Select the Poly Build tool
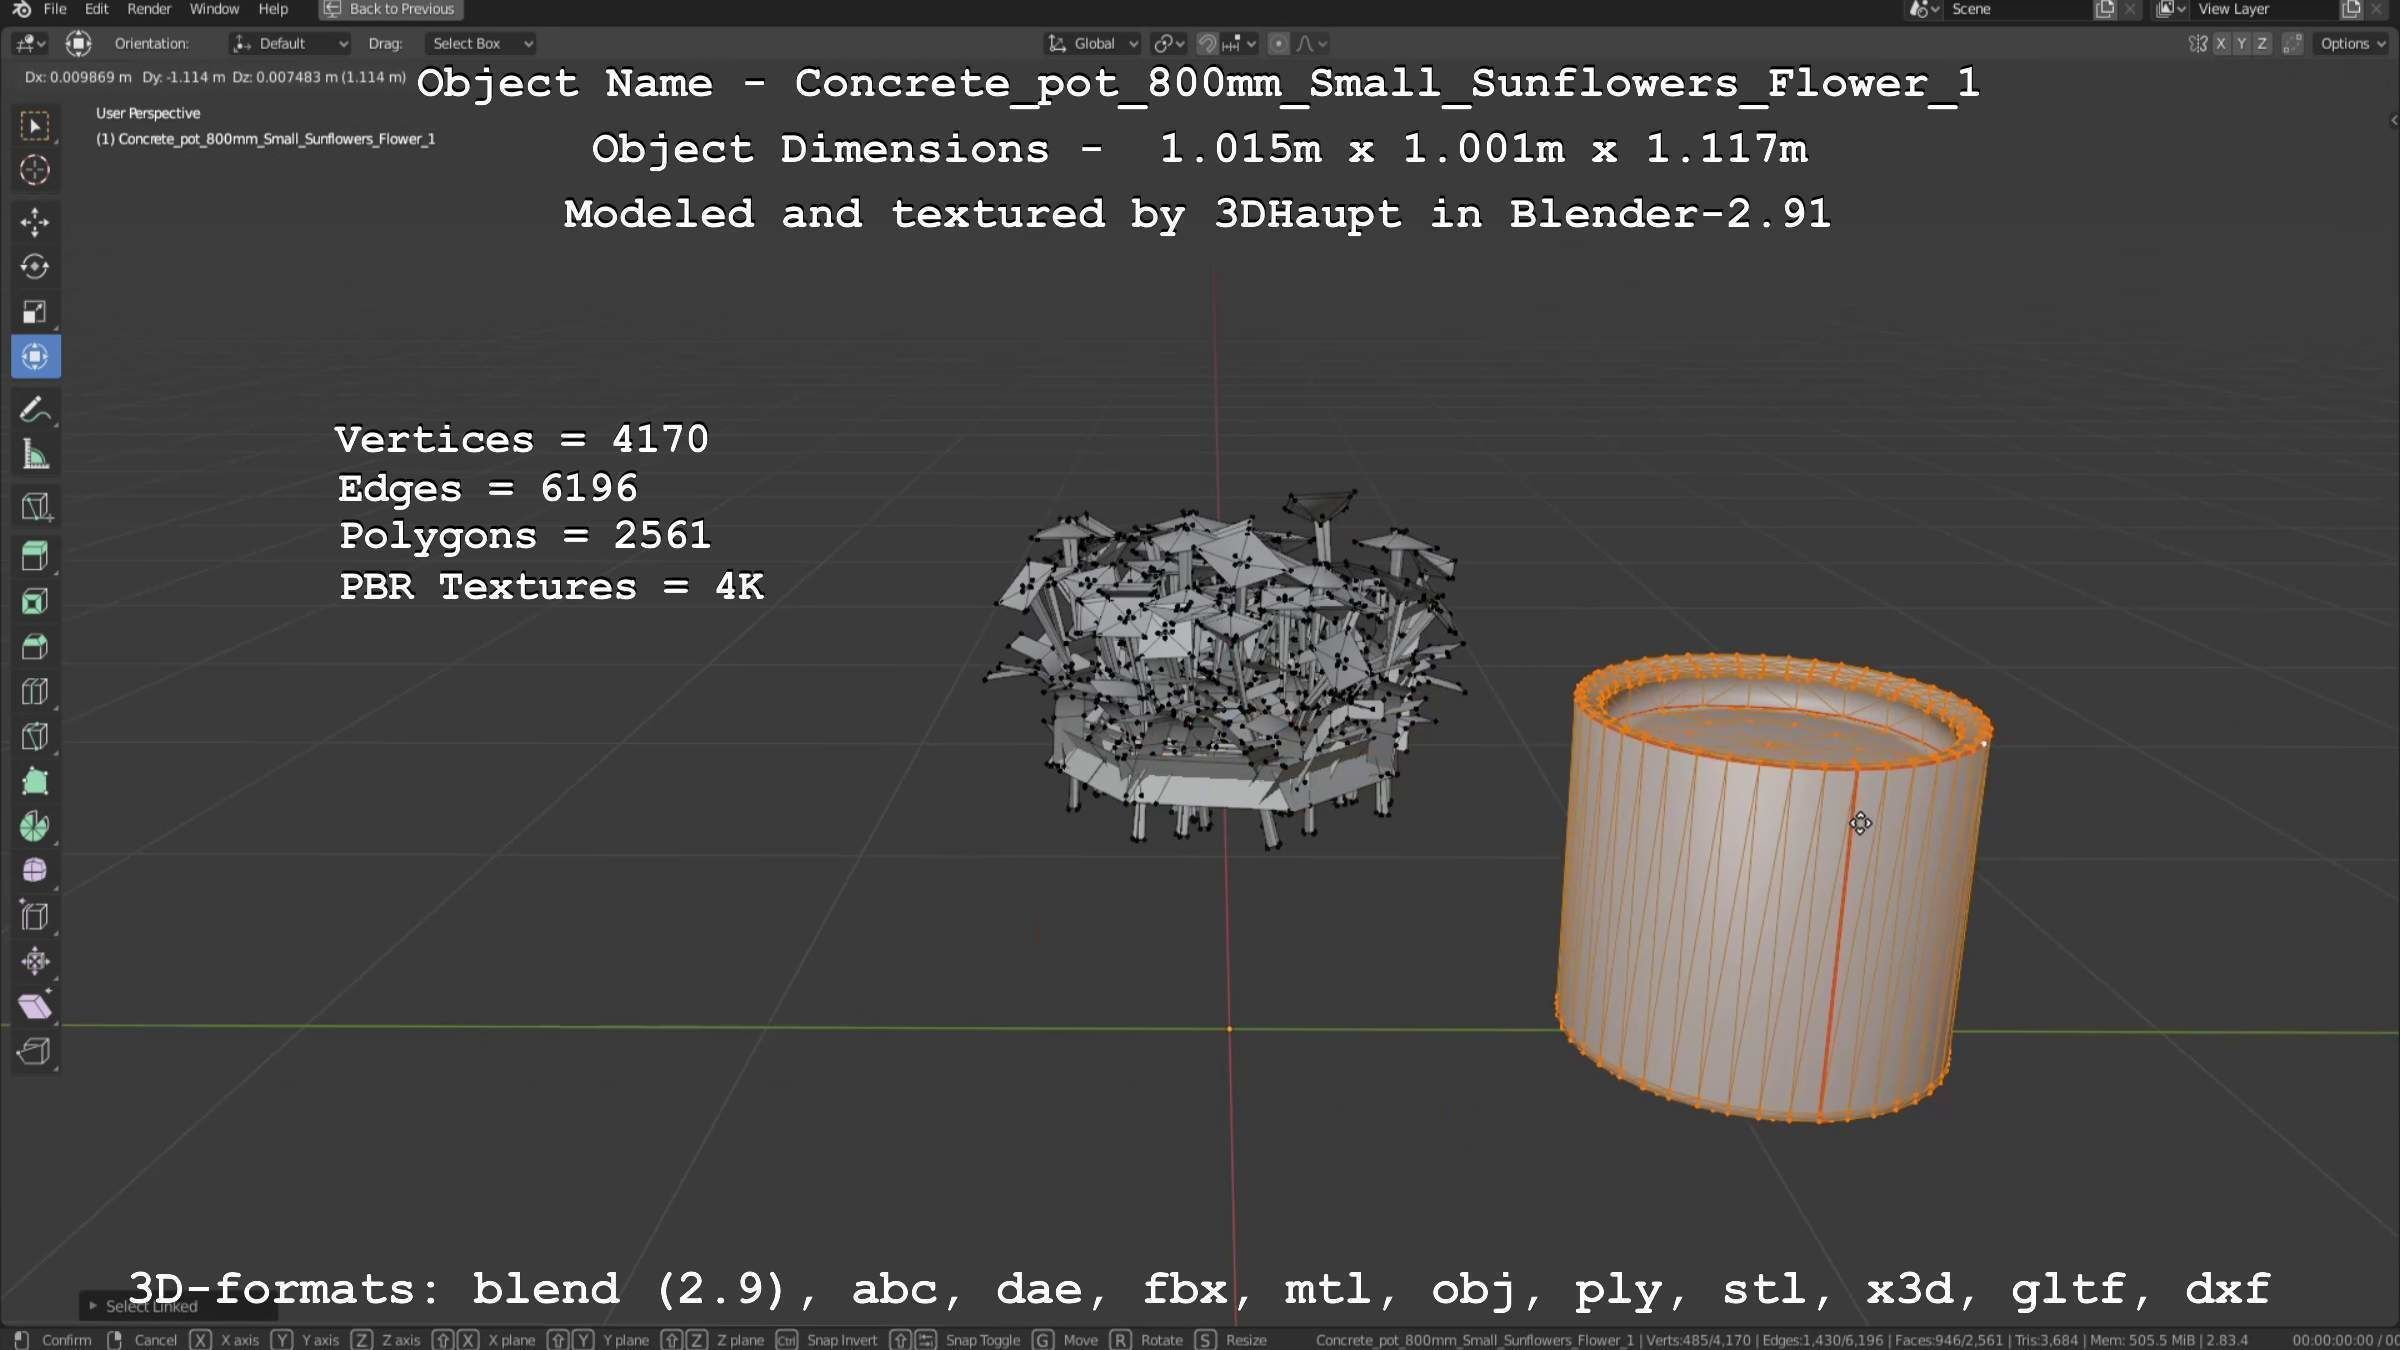2400x1350 pixels. (x=35, y=781)
